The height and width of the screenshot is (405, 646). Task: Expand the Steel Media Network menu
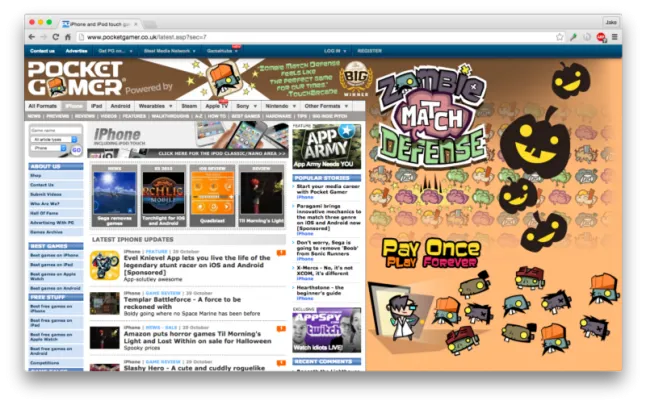[169, 51]
